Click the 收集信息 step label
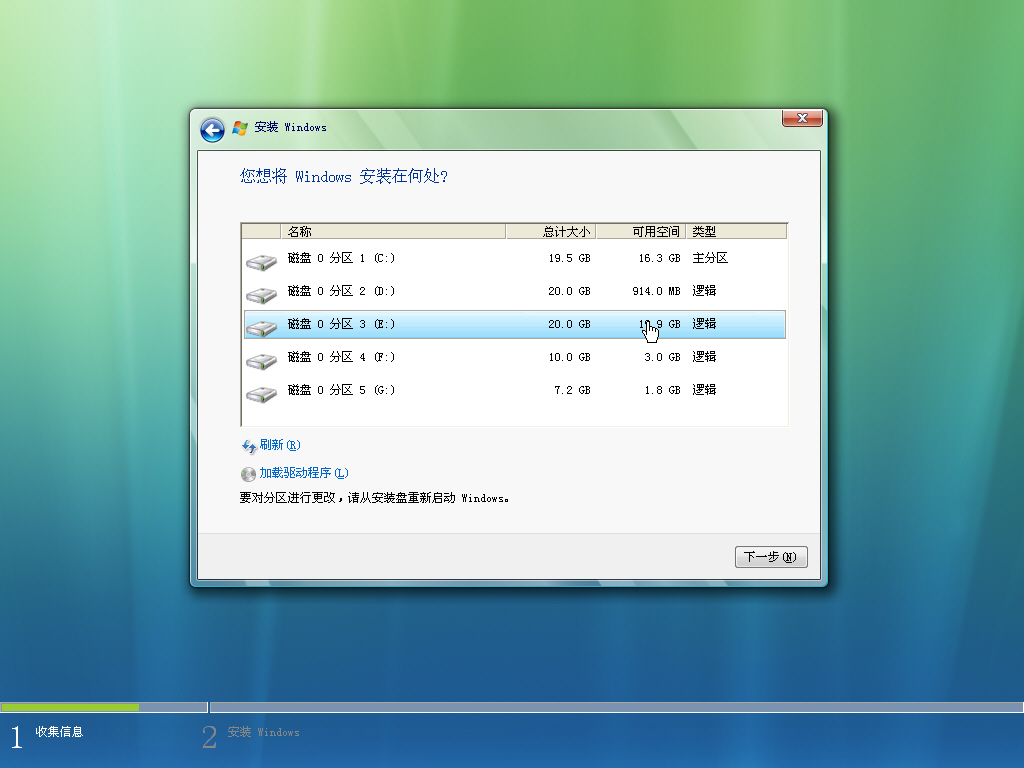The height and width of the screenshot is (768, 1024). click(59, 732)
